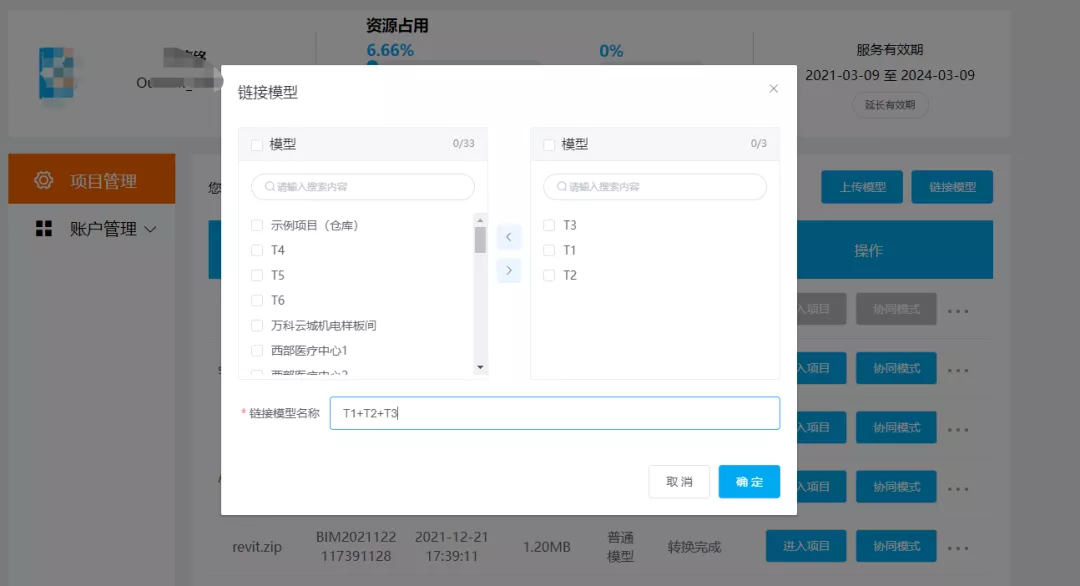Image resolution: width=1080 pixels, height=586 pixels.
Task: Check the T5 model checkbox
Action: (x=257, y=275)
